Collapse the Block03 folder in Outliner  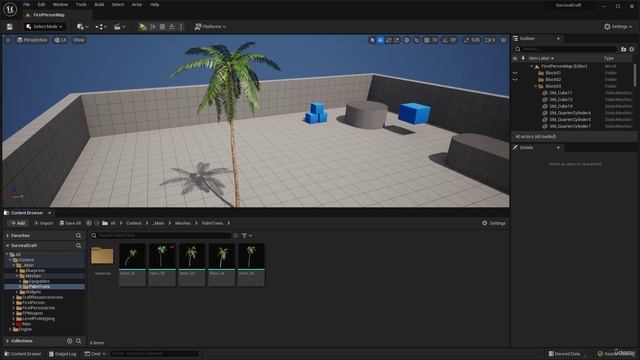(536, 87)
